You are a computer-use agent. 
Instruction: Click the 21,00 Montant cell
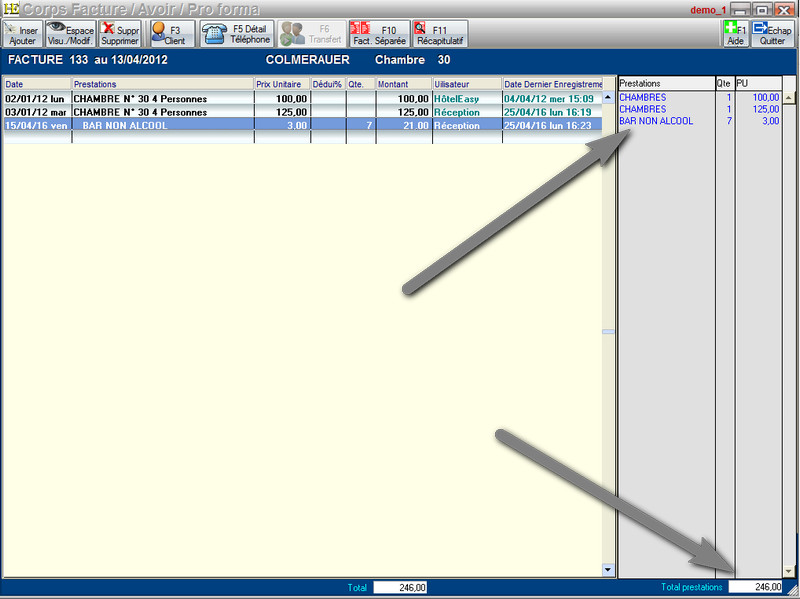[x=404, y=126]
